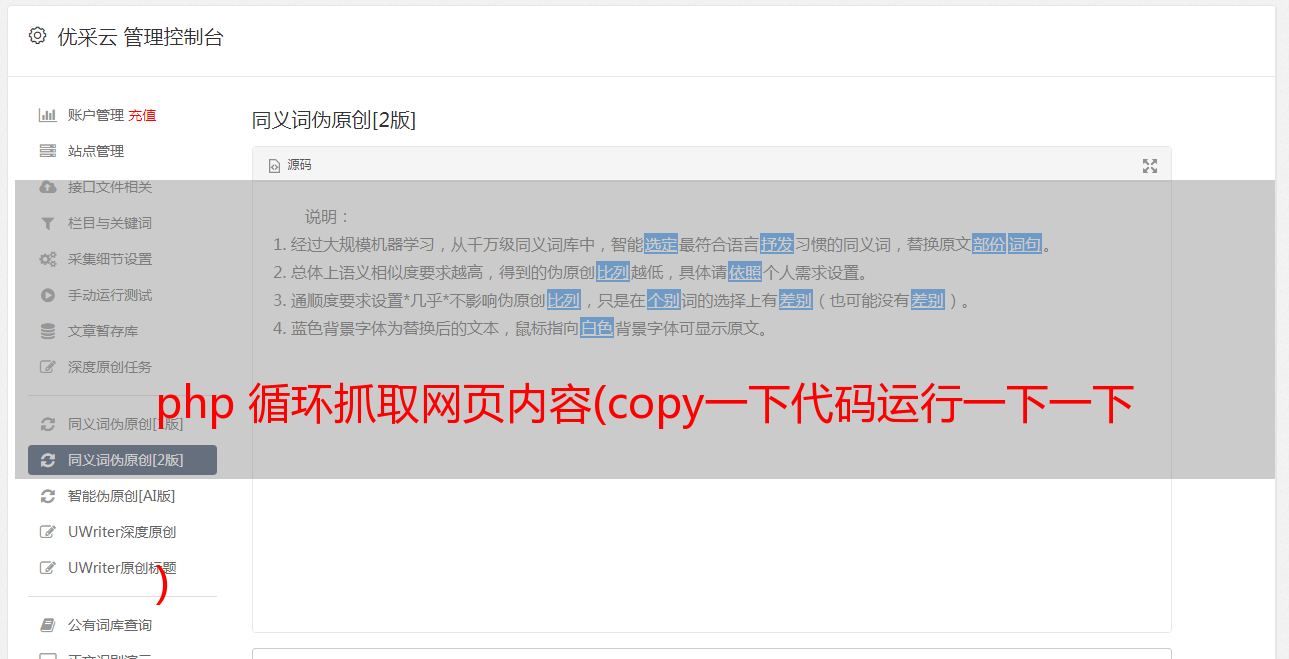
Task: Click the bar chart icon next to 账户管理
Action: pyautogui.click(x=47, y=115)
